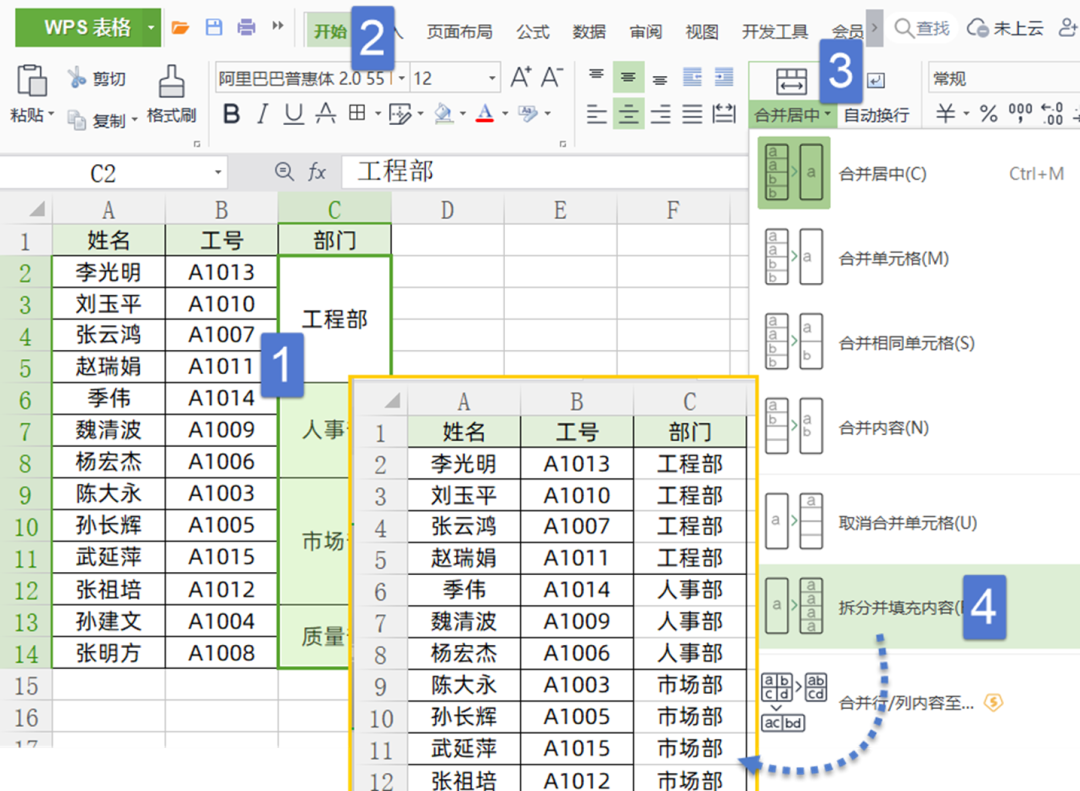Click the Paste clipboard icon
The height and width of the screenshot is (791, 1080).
pyautogui.click(x=32, y=80)
